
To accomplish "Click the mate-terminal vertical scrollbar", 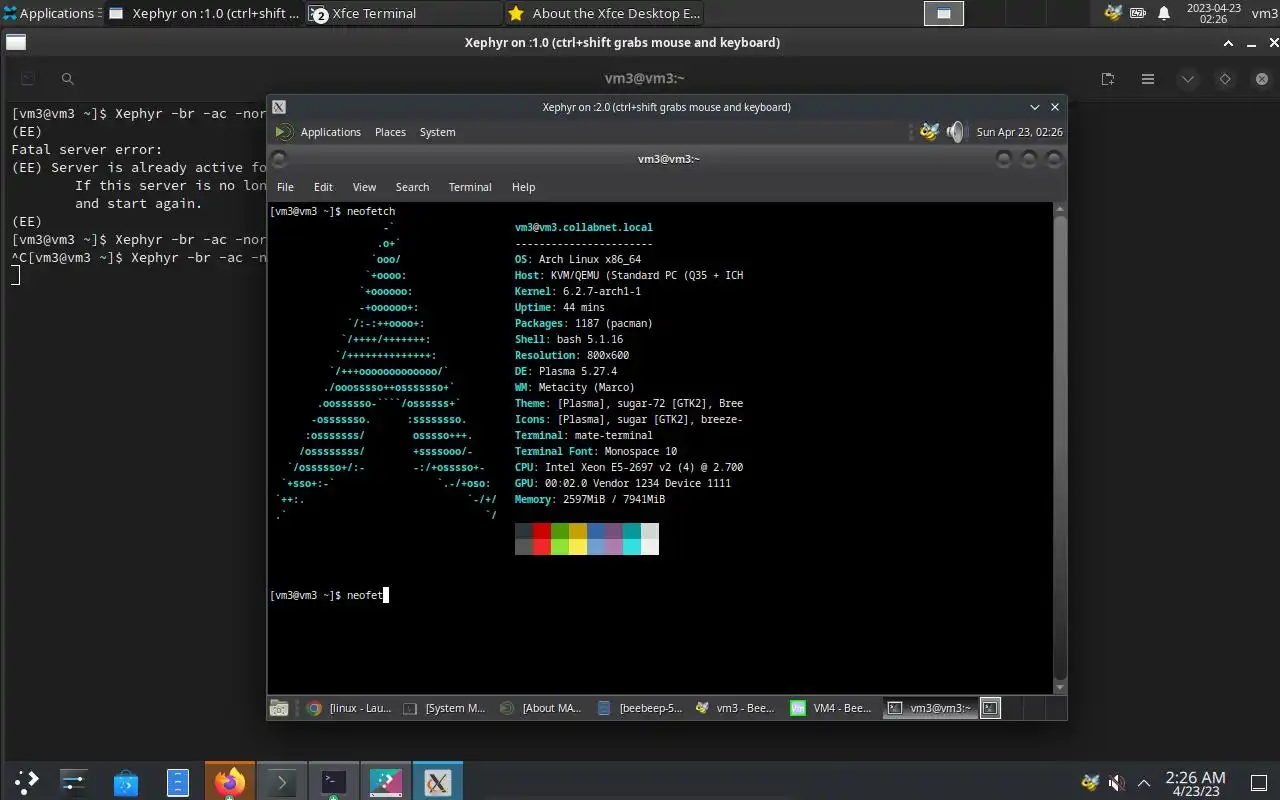I will (1060, 448).
